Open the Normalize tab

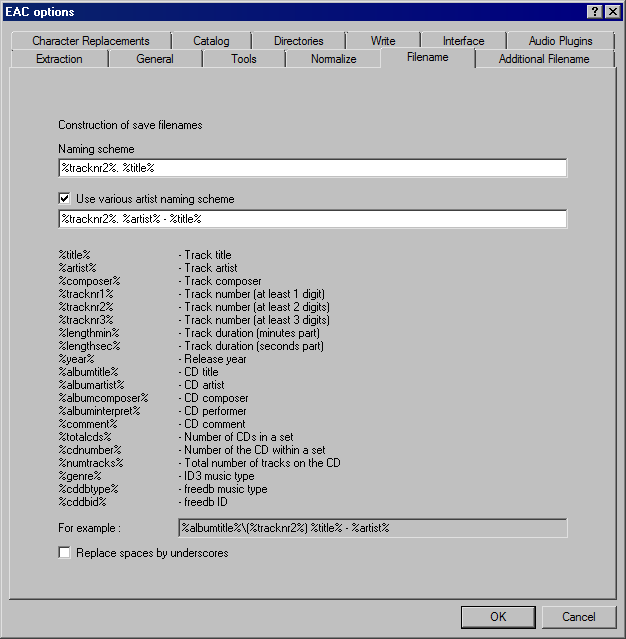pos(333,59)
